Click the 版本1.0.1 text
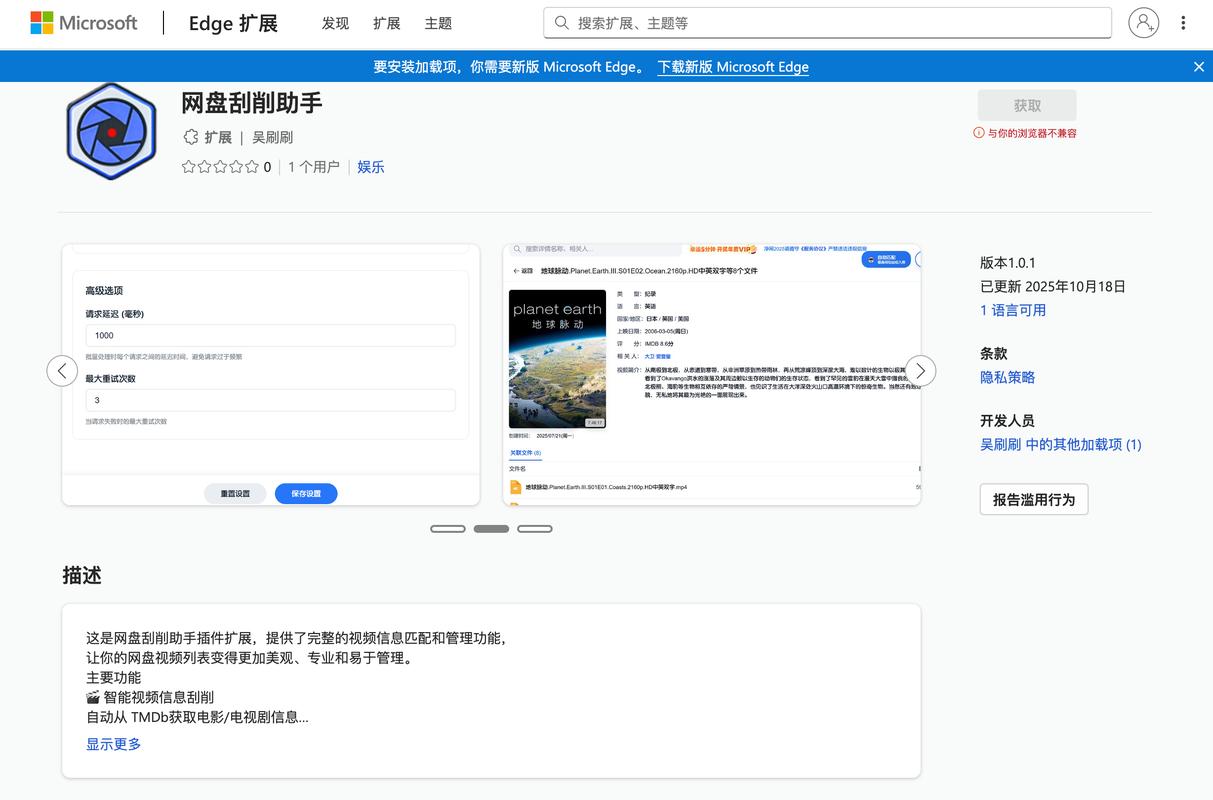This screenshot has height=800, width=1213. click(1008, 263)
